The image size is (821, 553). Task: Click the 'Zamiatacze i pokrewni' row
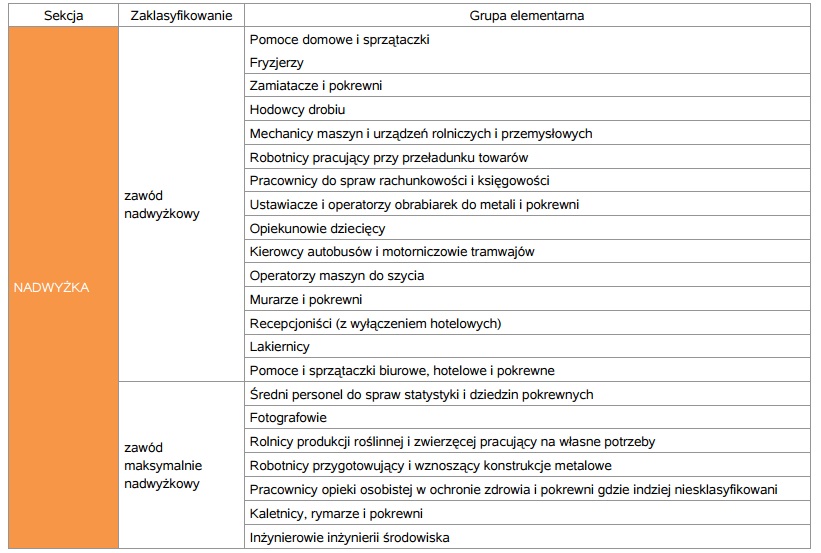pos(527,85)
